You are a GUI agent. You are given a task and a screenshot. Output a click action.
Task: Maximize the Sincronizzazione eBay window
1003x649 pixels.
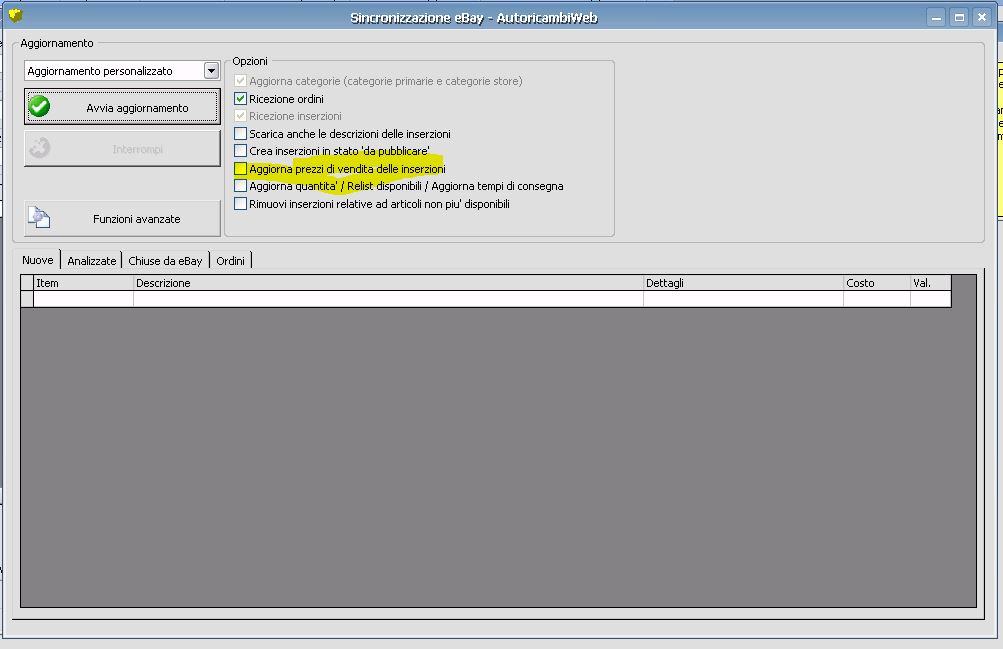[x=959, y=17]
